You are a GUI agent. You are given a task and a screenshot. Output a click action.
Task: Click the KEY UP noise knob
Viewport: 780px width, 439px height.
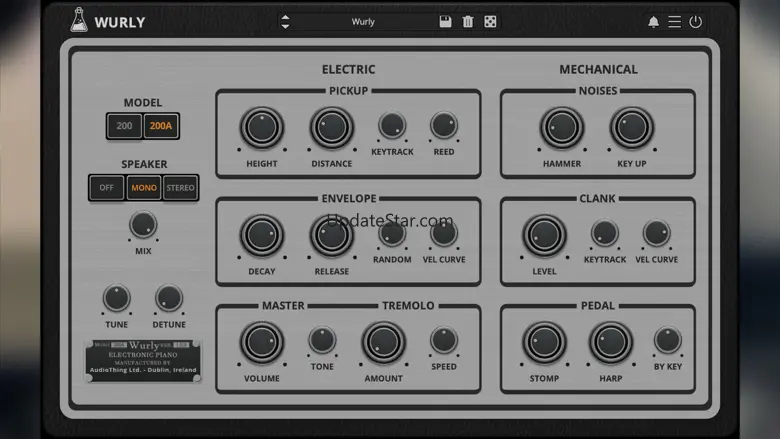tap(632, 128)
